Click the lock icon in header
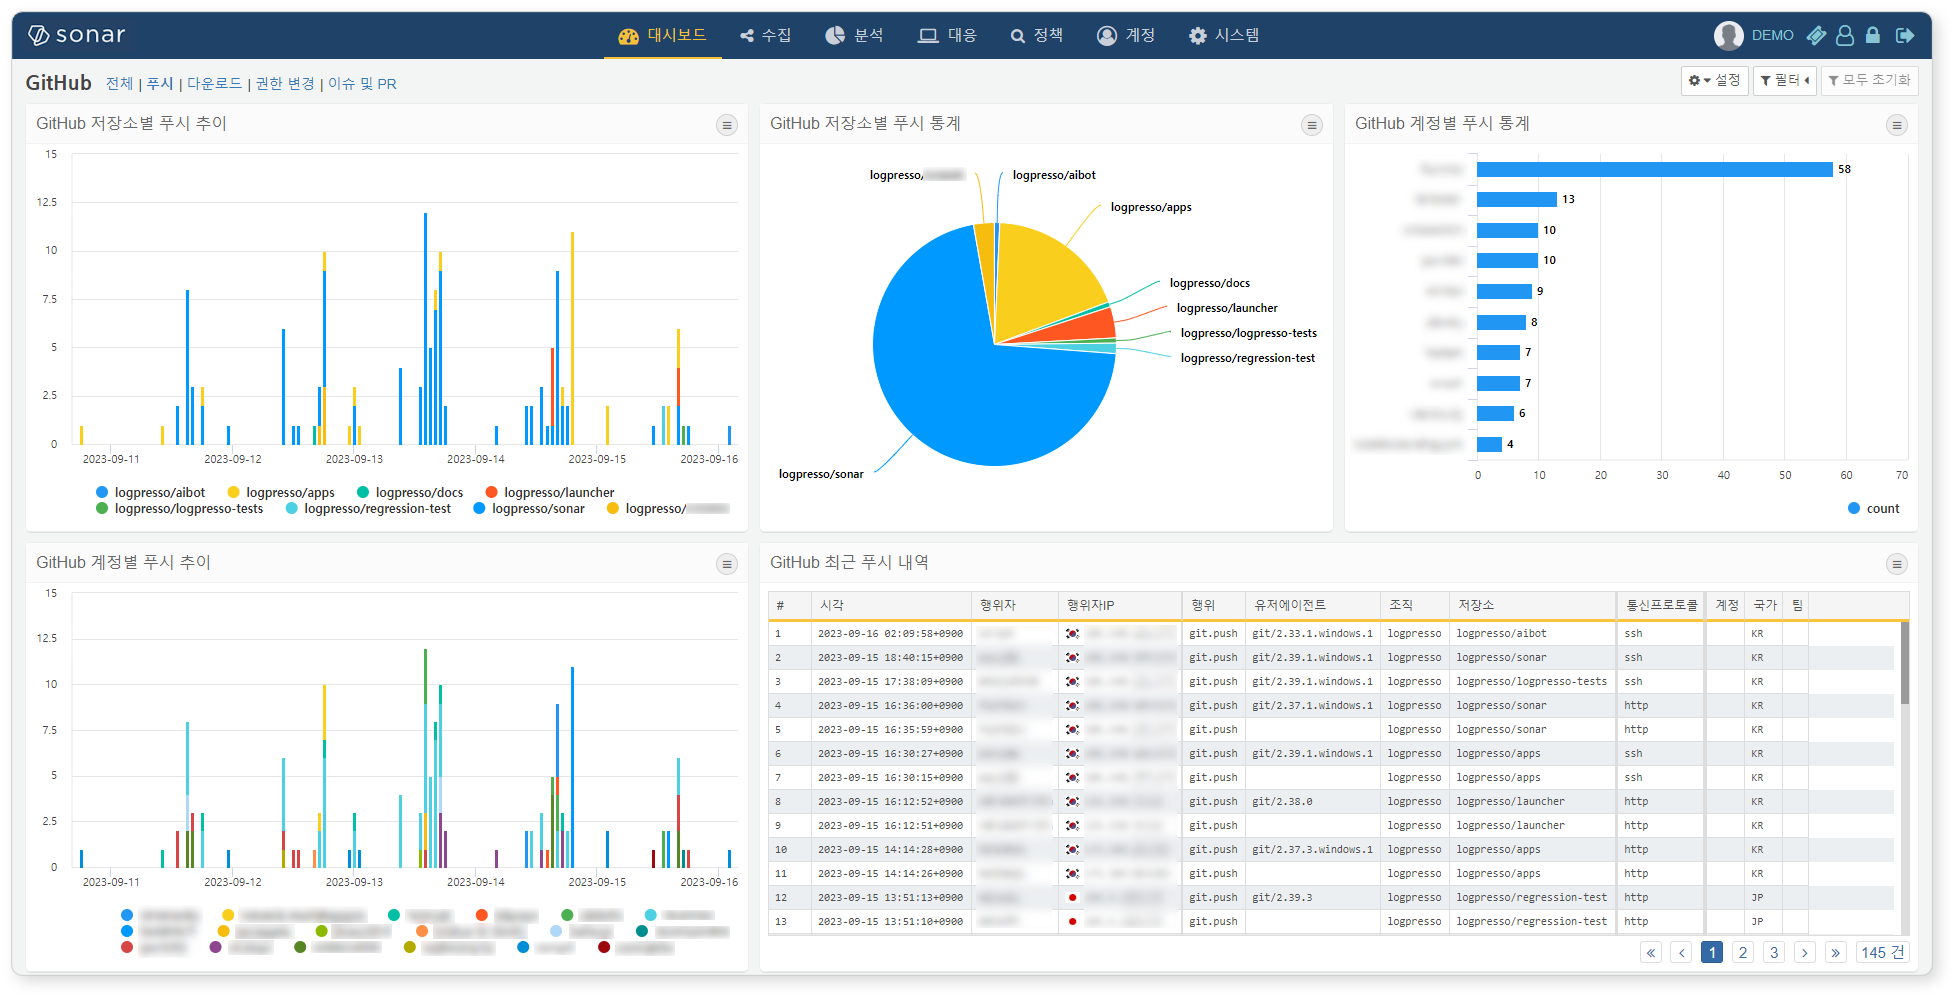 (x=1873, y=35)
